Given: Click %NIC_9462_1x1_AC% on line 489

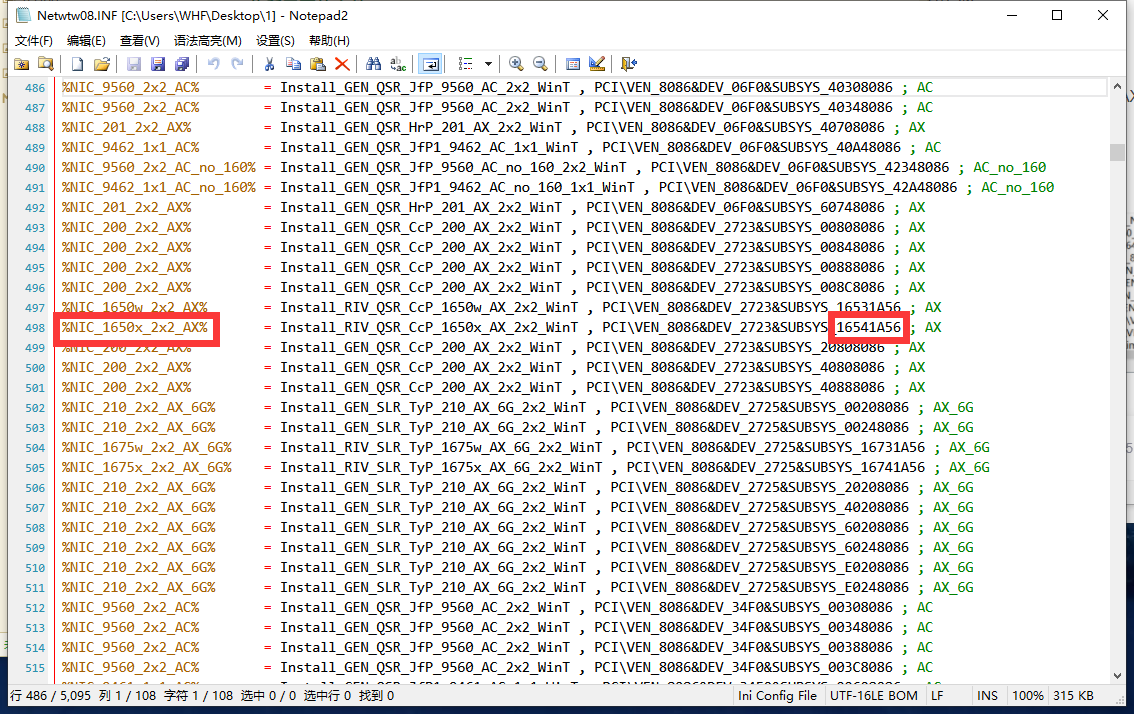Looking at the screenshot, I should coord(130,148).
